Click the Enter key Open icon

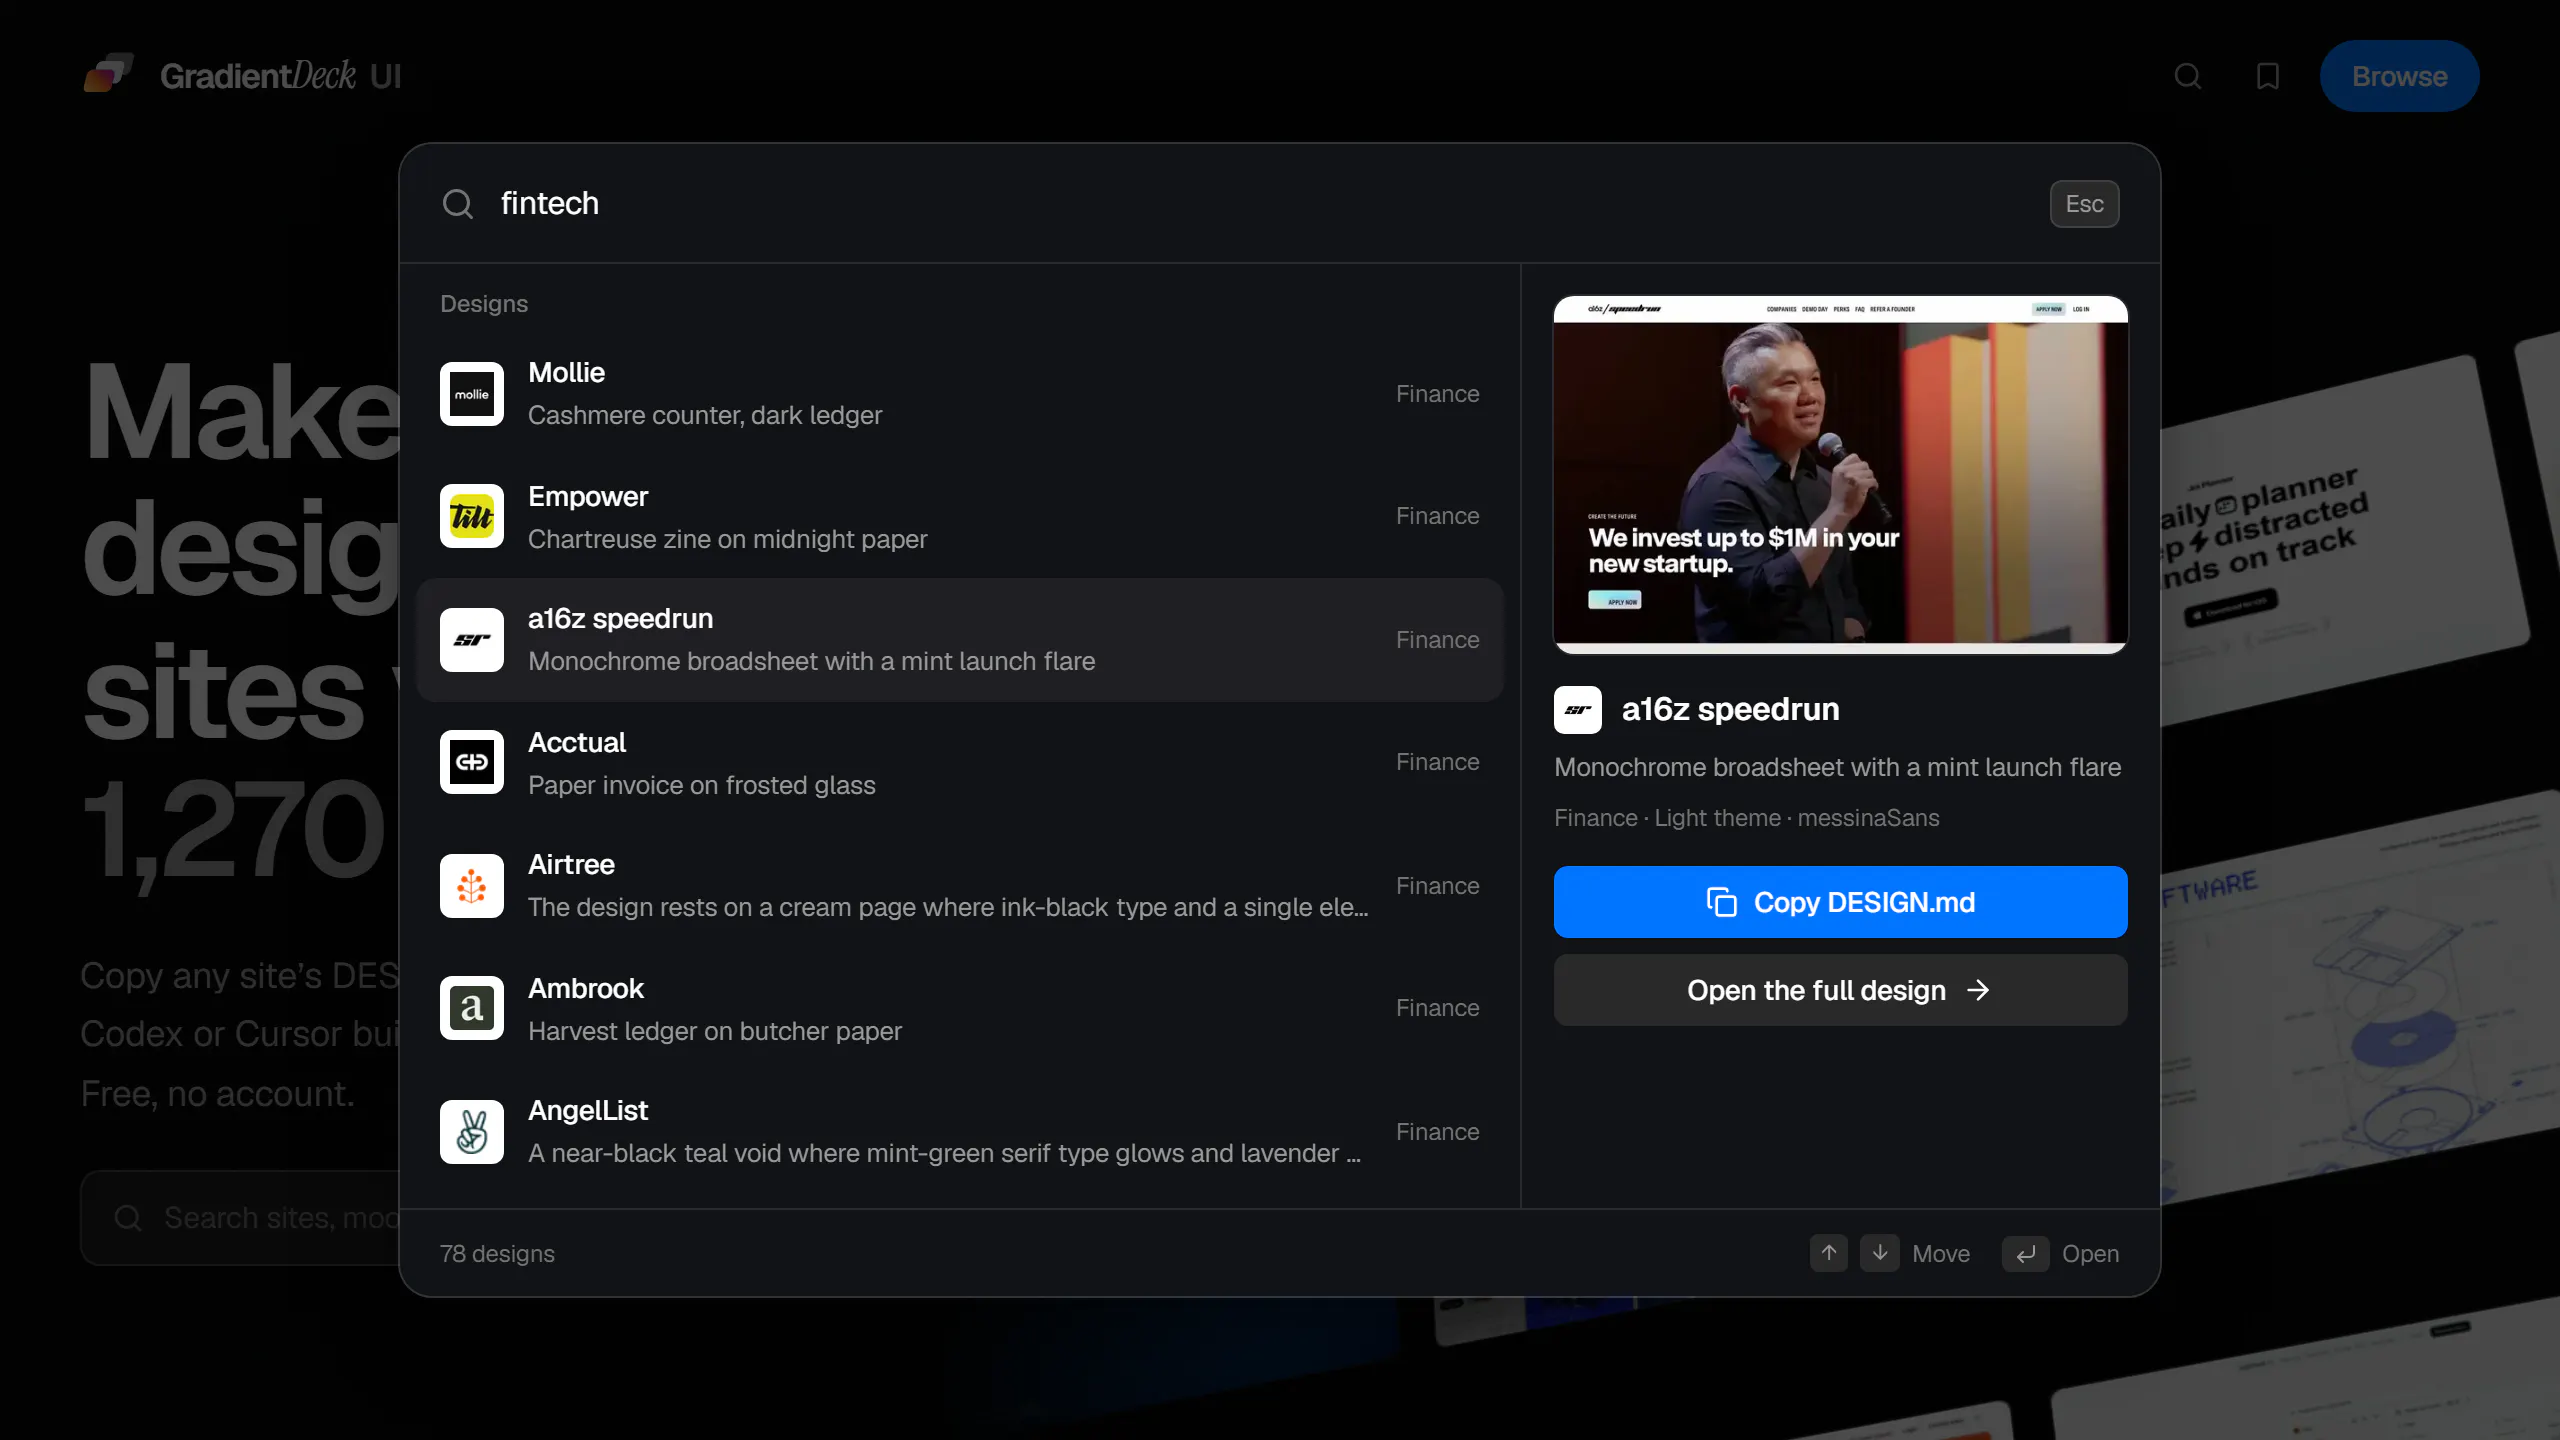tap(2026, 1254)
